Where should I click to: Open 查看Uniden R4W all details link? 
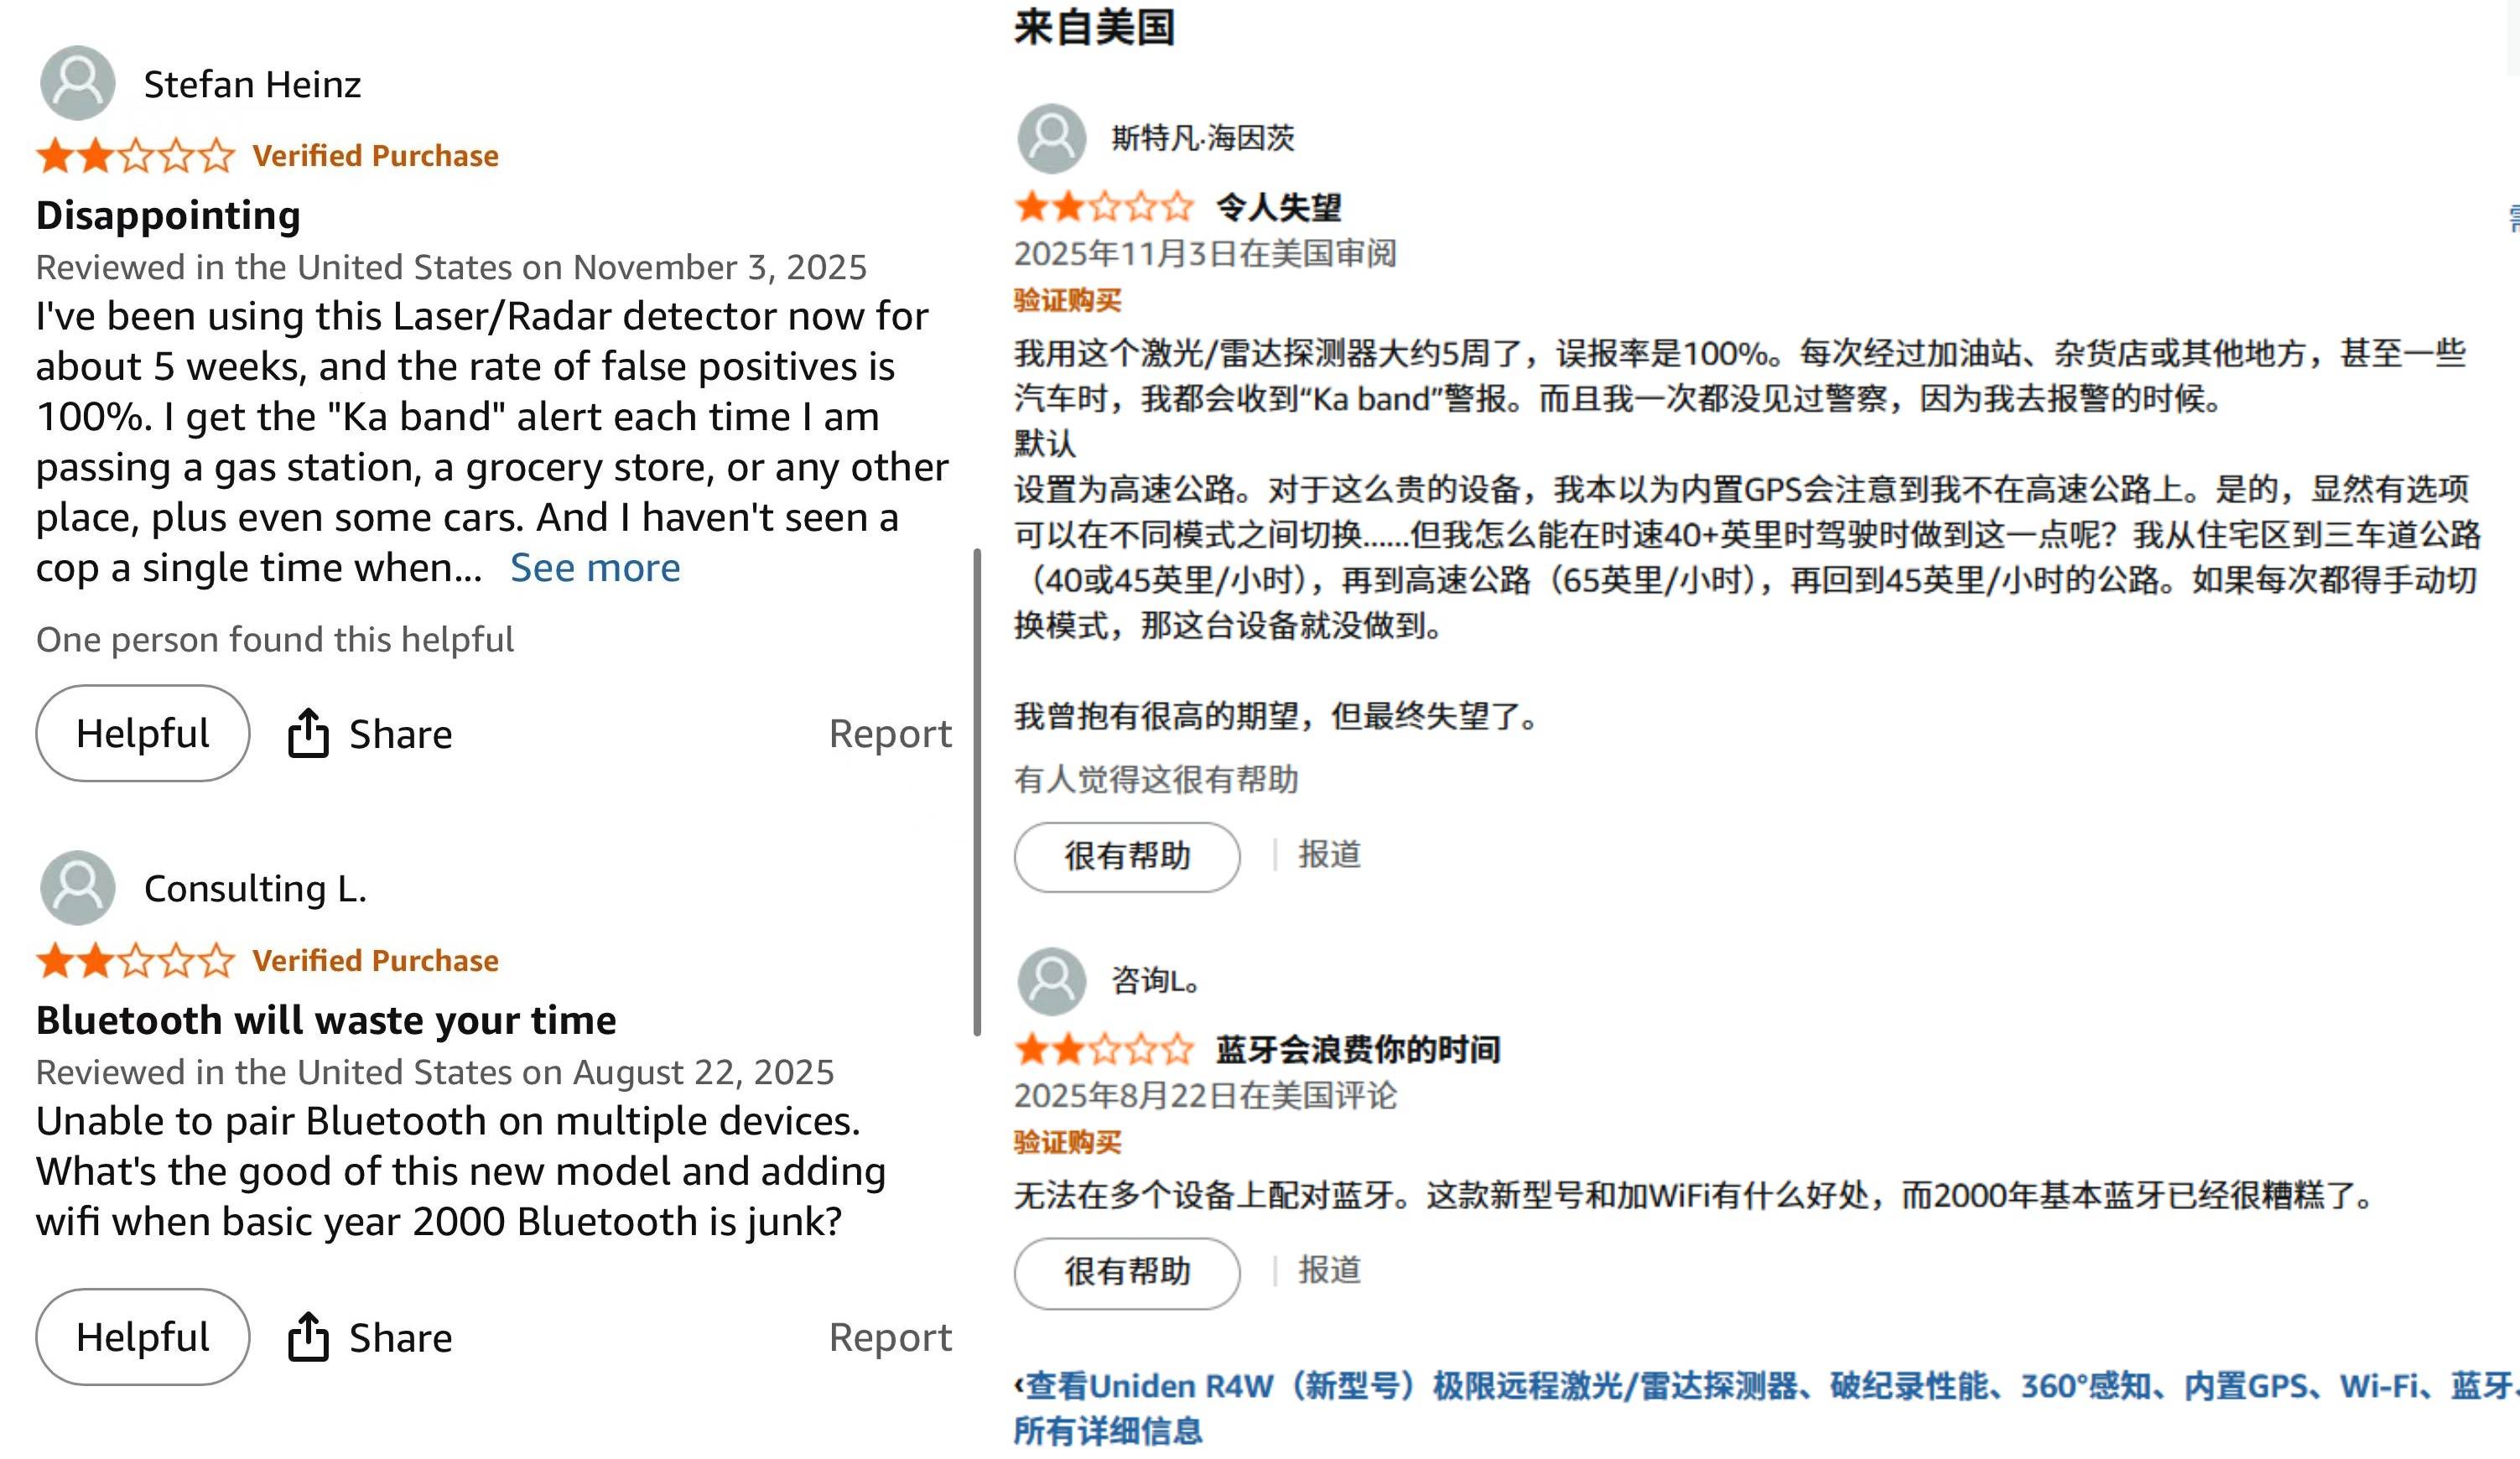[1500, 1387]
